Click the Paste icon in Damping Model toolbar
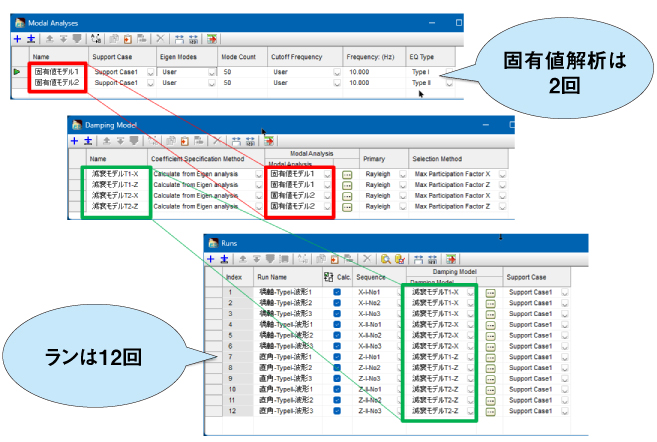Image resolution: width=657 pixels, height=442 pixels. pyautogui.click(x=185, y=141)
